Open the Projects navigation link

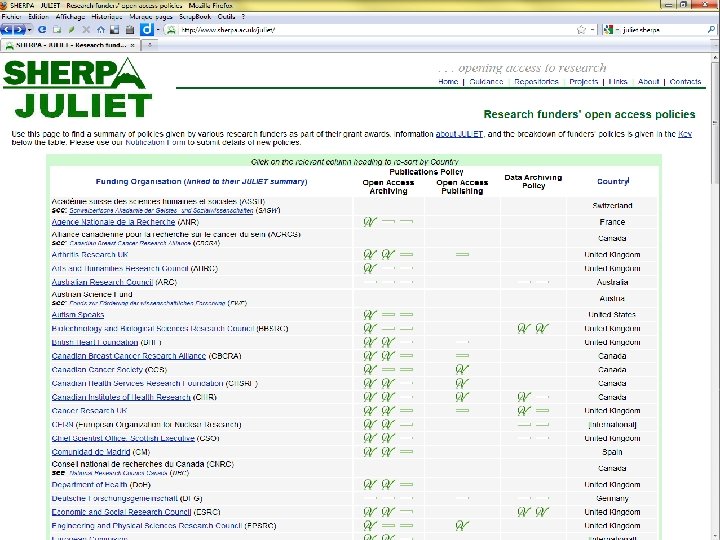tap(584, 82)
